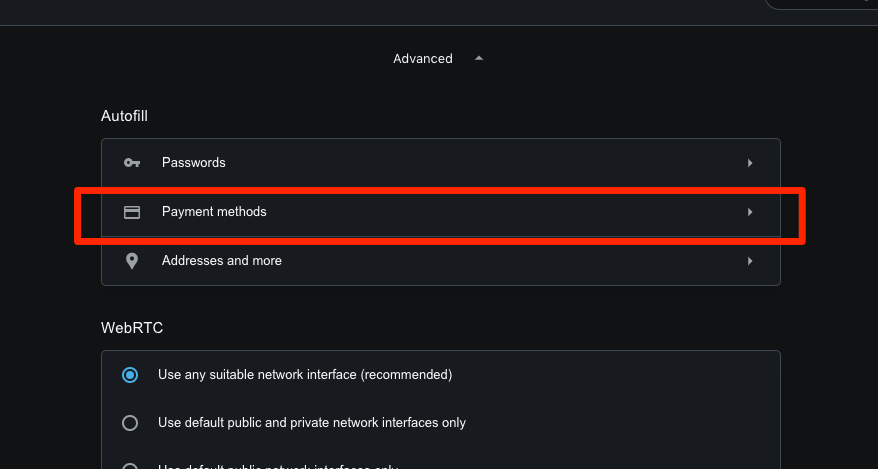Expand Payment methods via its right arrow
The height and width of the screenshot is (469, 878).
(x=750, y=212)
